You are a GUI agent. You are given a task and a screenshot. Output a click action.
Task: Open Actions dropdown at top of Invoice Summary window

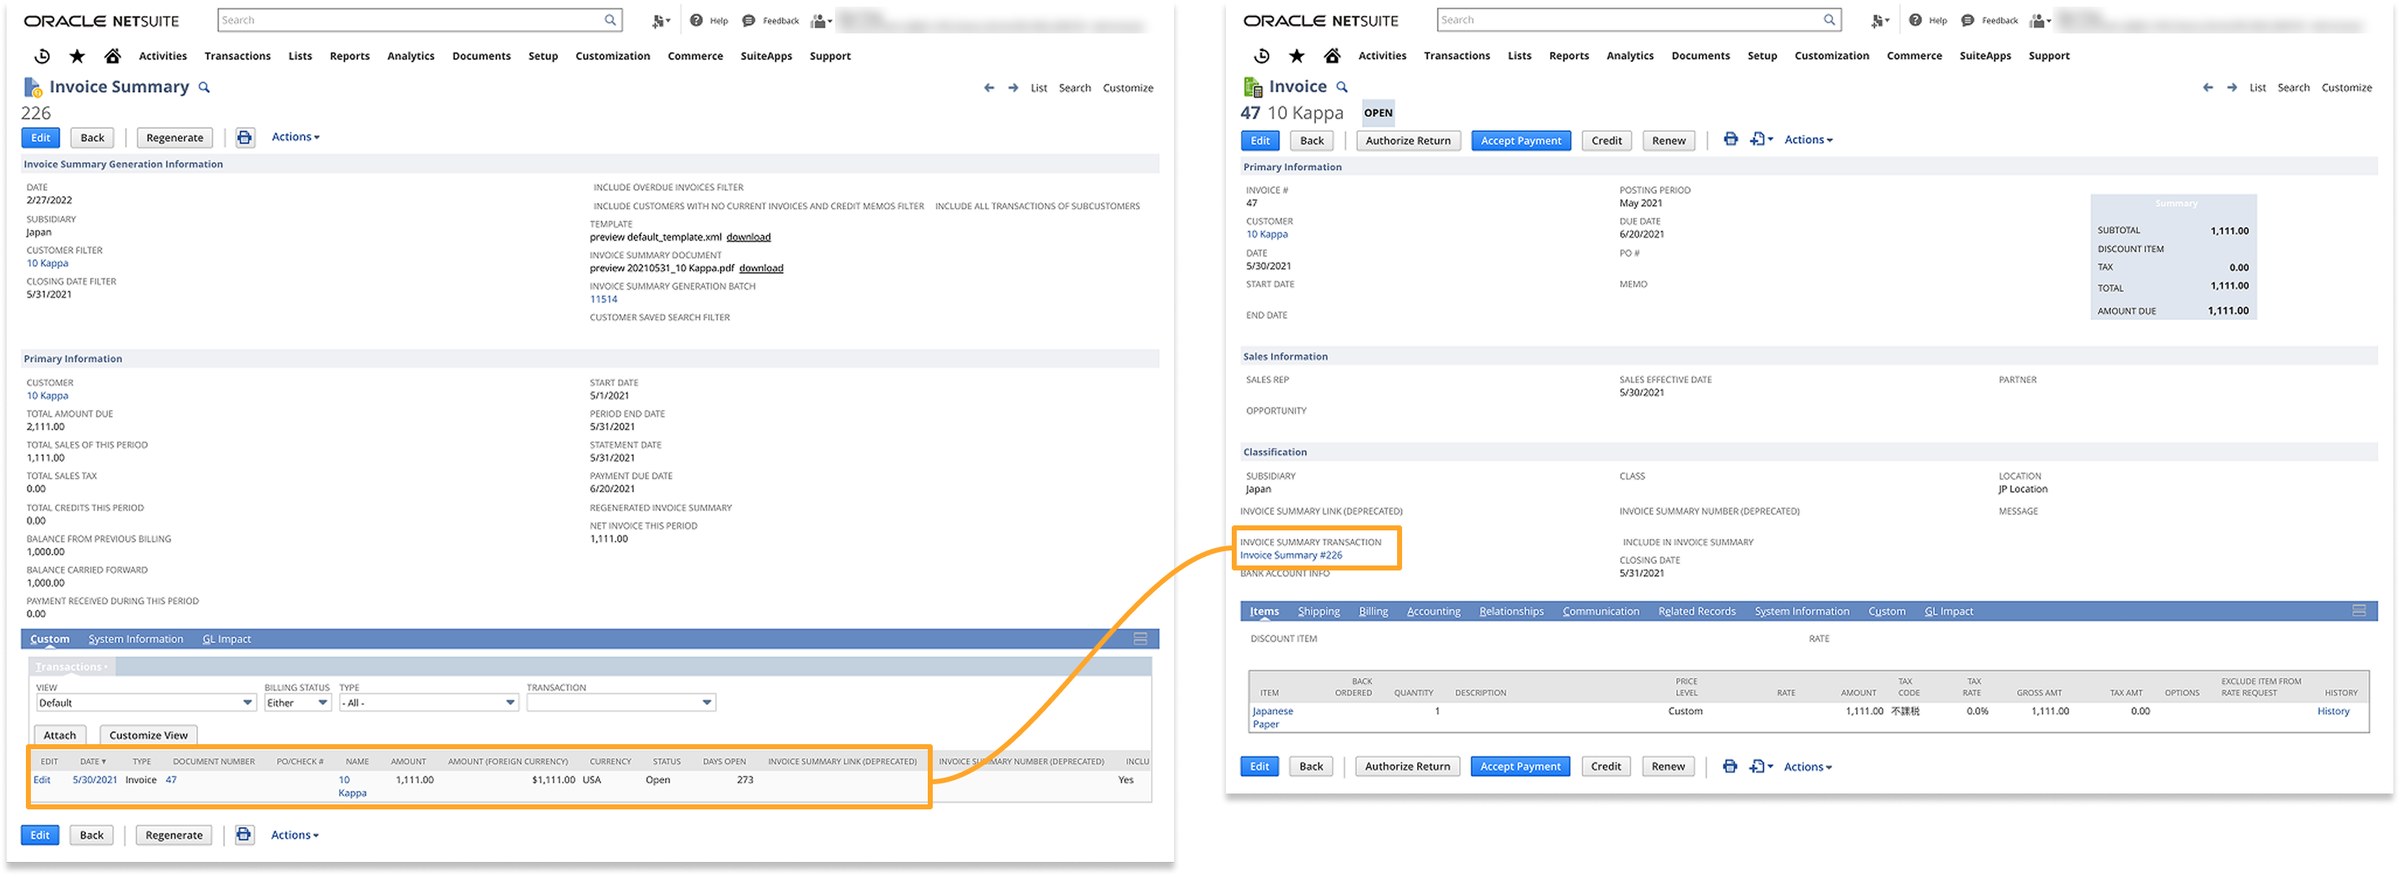[x=295, y=137]
